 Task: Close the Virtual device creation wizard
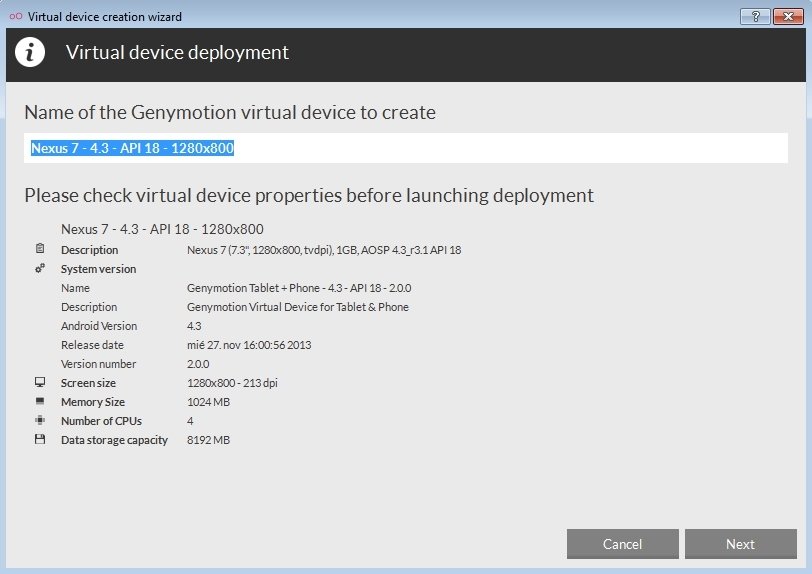pos(788,17)
